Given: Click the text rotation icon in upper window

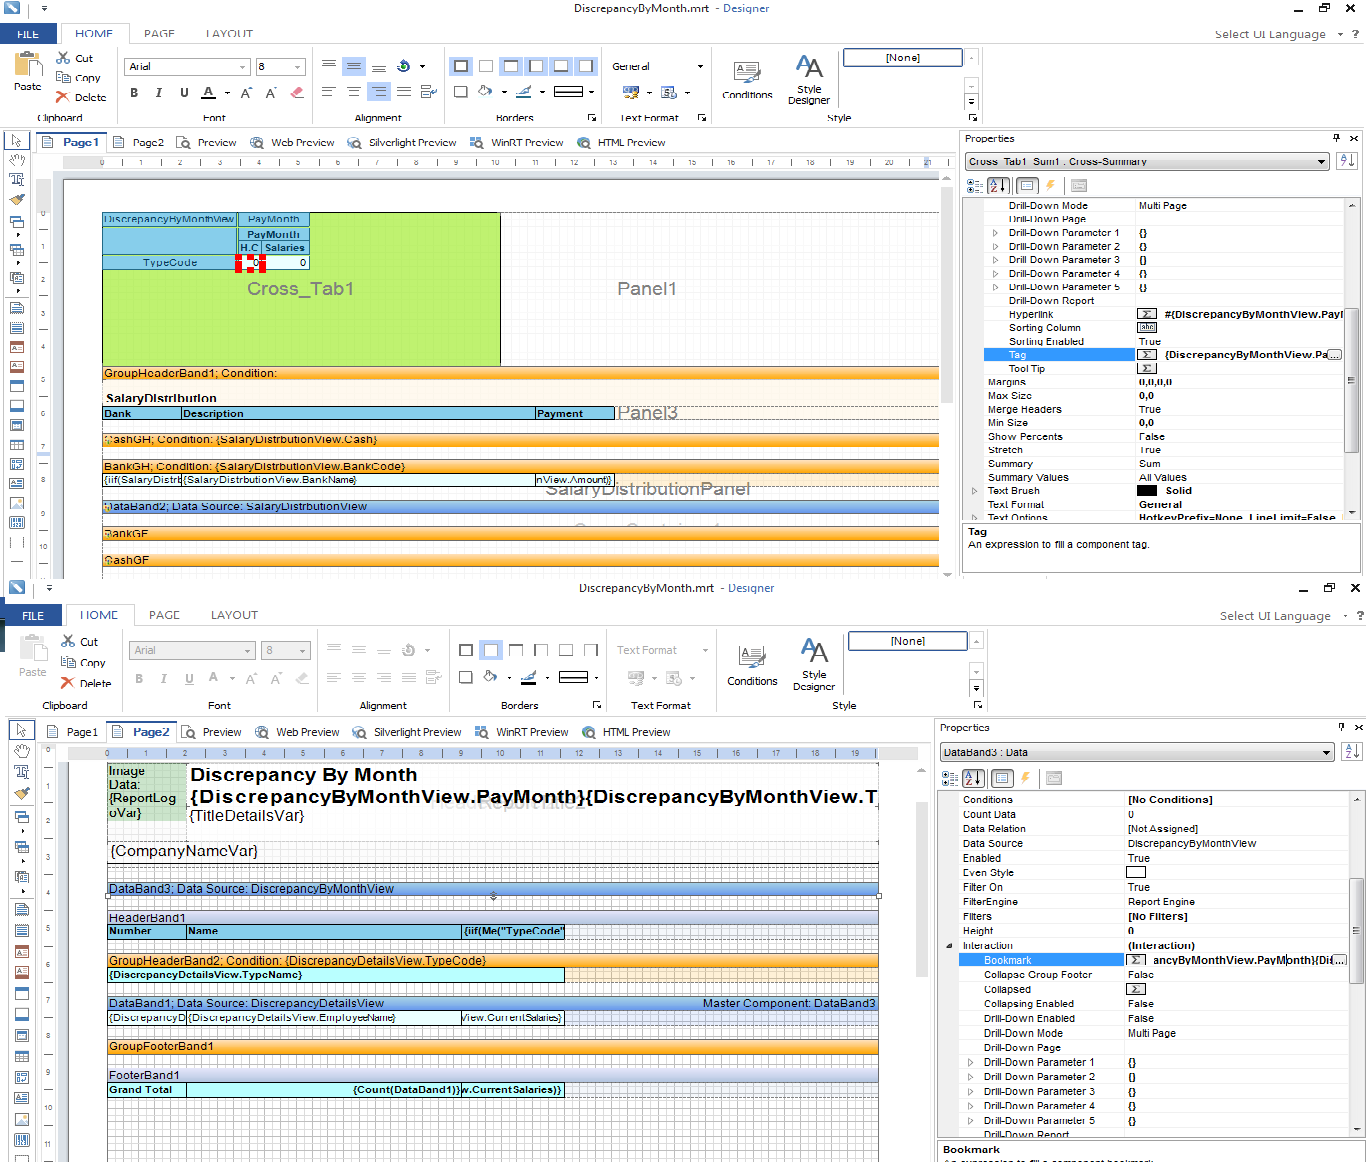Looking at the screenshot, I should pos(404,66).
